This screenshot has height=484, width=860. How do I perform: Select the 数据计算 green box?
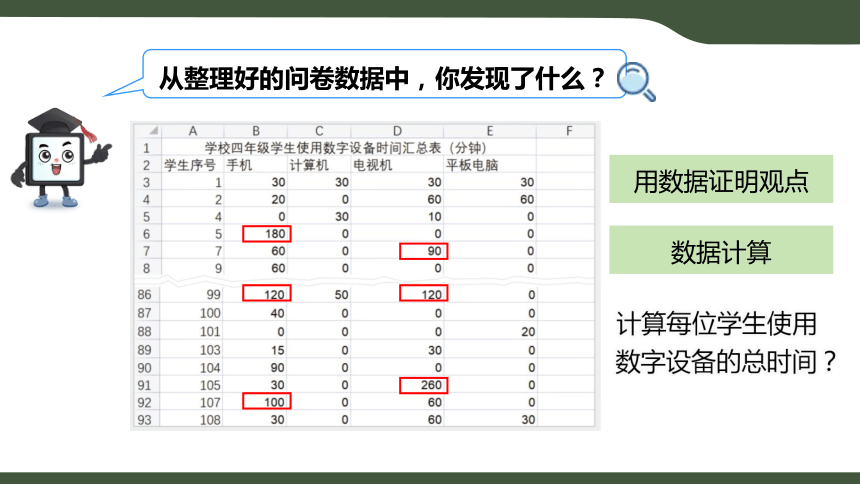coord(721,250)
